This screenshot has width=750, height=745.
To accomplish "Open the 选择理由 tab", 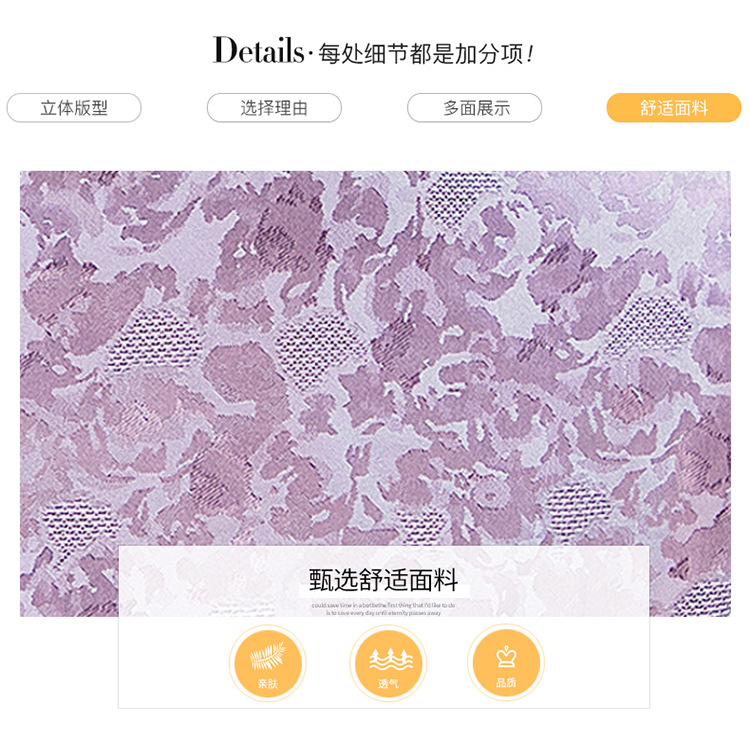I will [274, 108].
